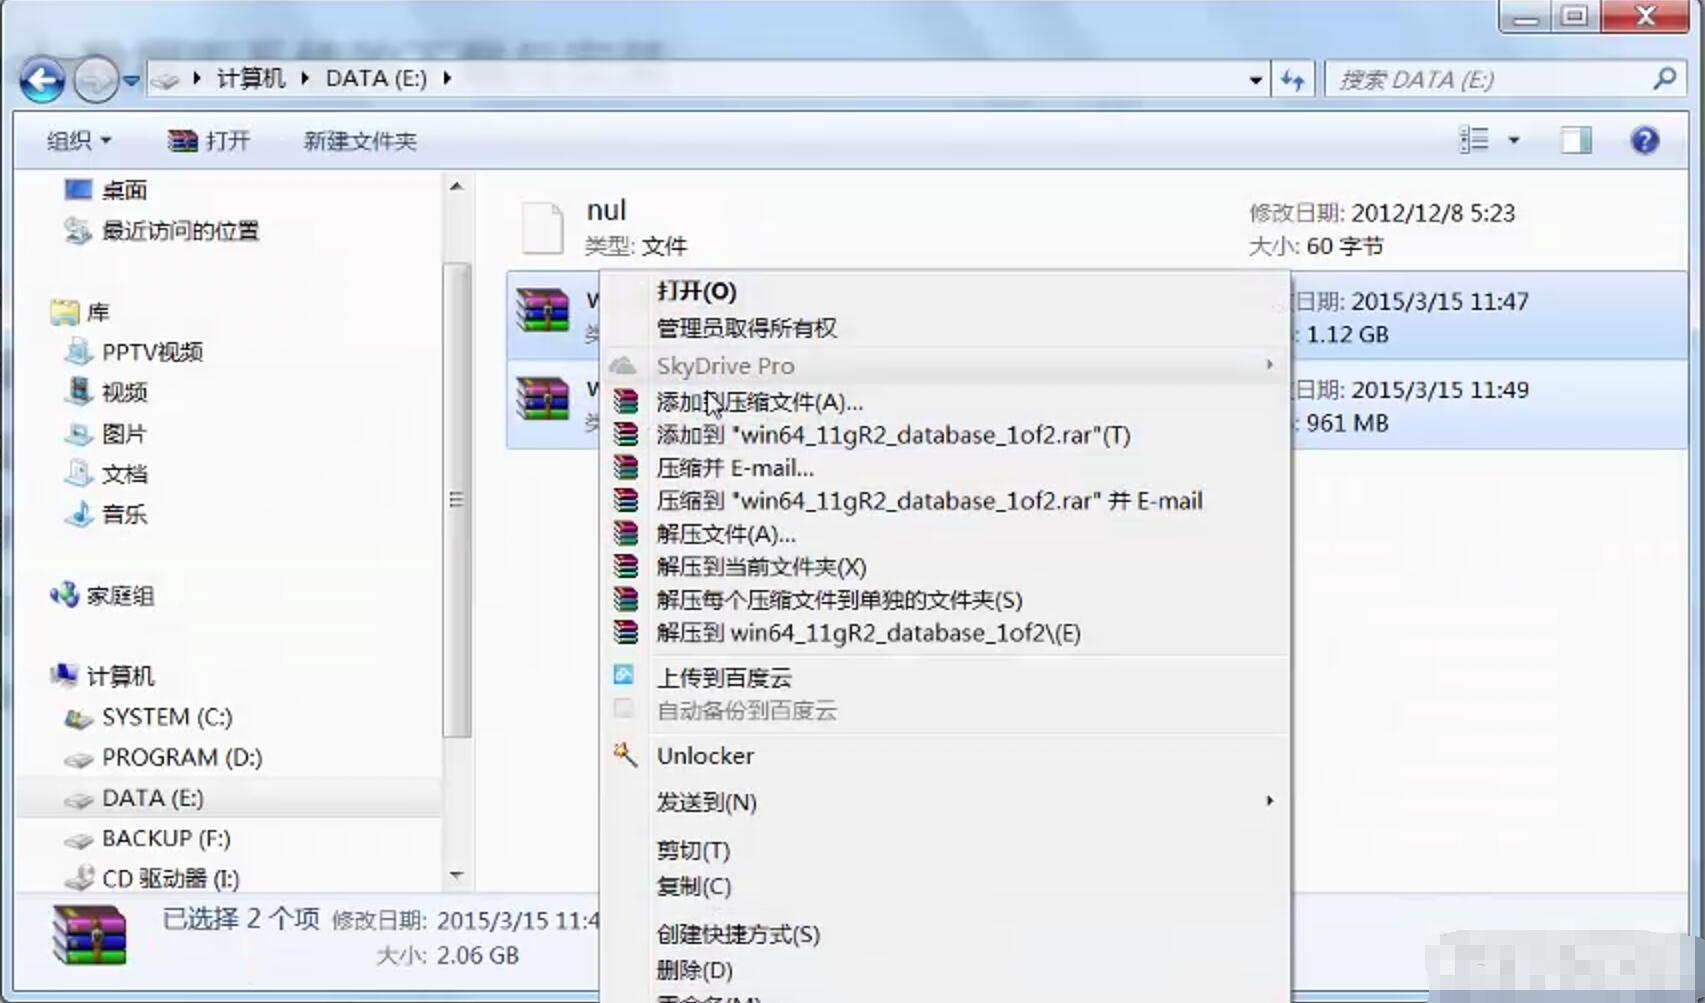Expand the 发送到(N) submenu arrow
1705x1003 pixels.
pyautogui.click(x=1268, y=801)
